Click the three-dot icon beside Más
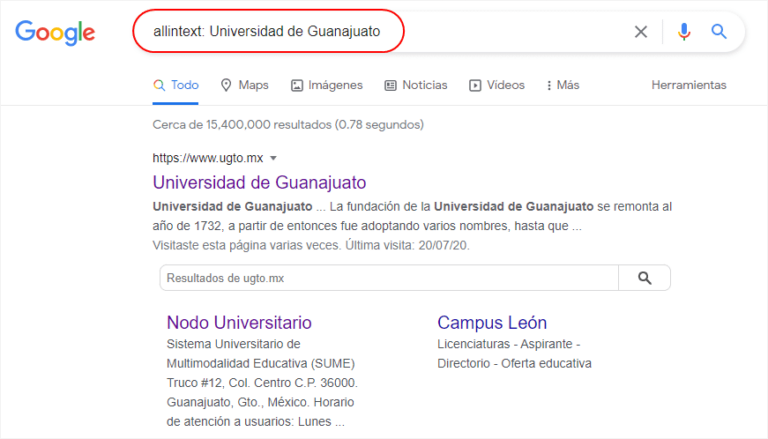The height and width of the screenshot is (439, 768). point(549,86)
